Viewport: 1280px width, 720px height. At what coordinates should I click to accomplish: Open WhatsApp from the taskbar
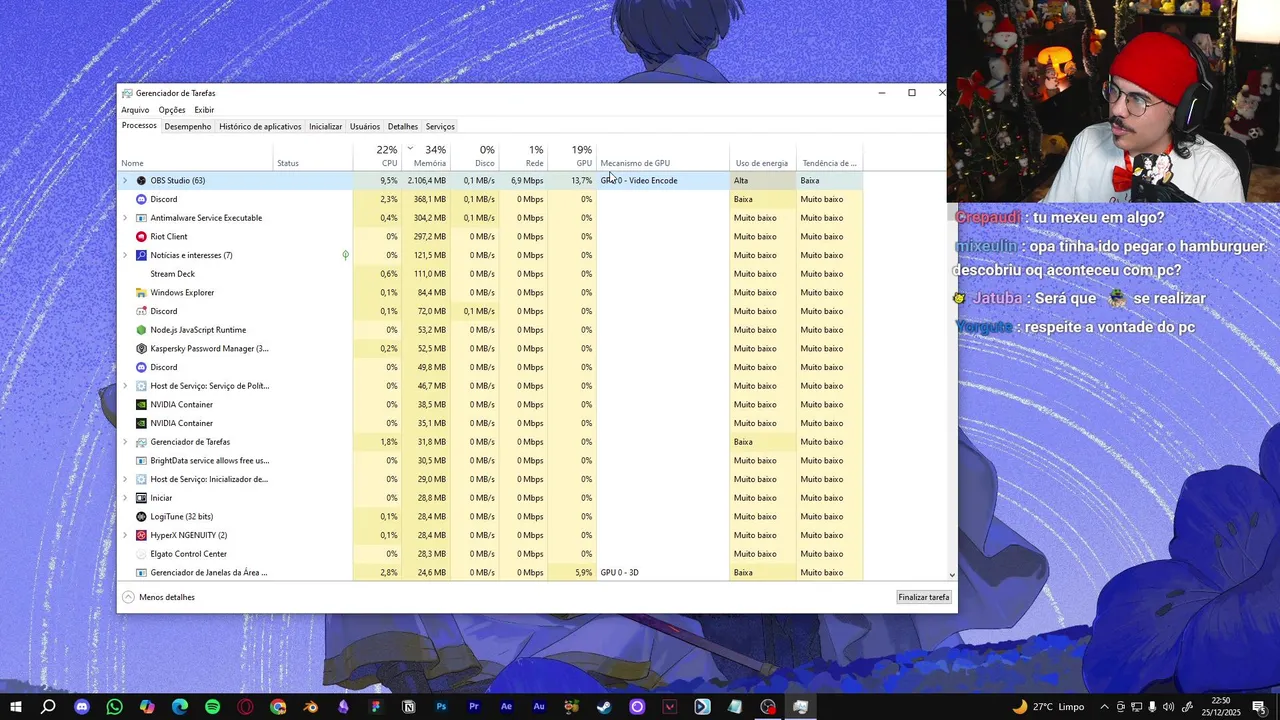114,707
